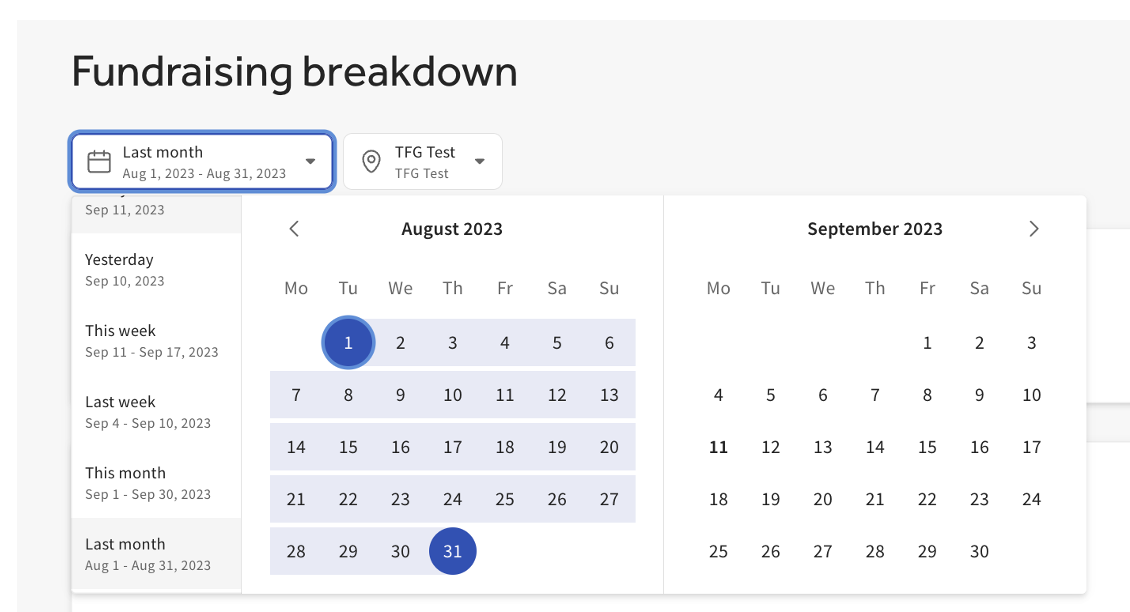Go to previous month using left arrow
Viewport: 1130px width, 612px height.
(x=294, y=229)
